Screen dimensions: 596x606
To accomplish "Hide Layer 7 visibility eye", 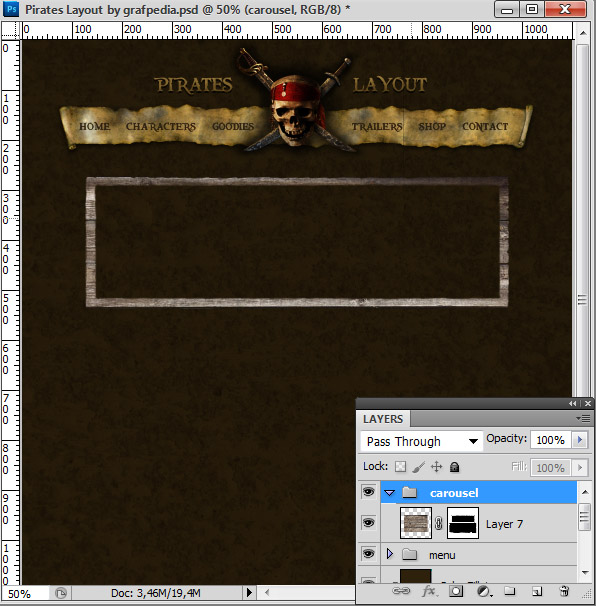I will [x=368, y=523].
